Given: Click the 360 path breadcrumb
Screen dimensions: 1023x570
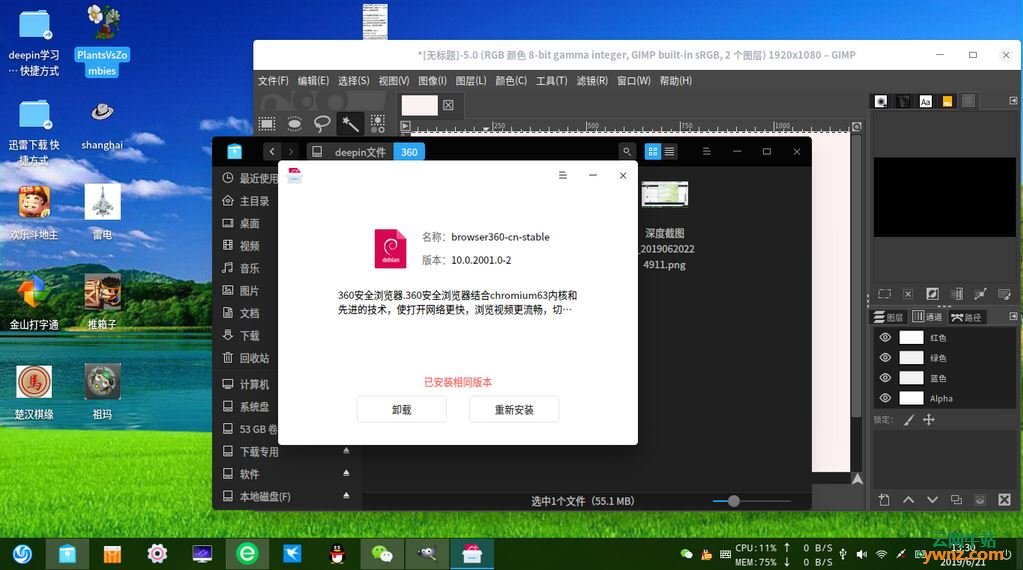Looking at the screenshot, I should [409, 152].
